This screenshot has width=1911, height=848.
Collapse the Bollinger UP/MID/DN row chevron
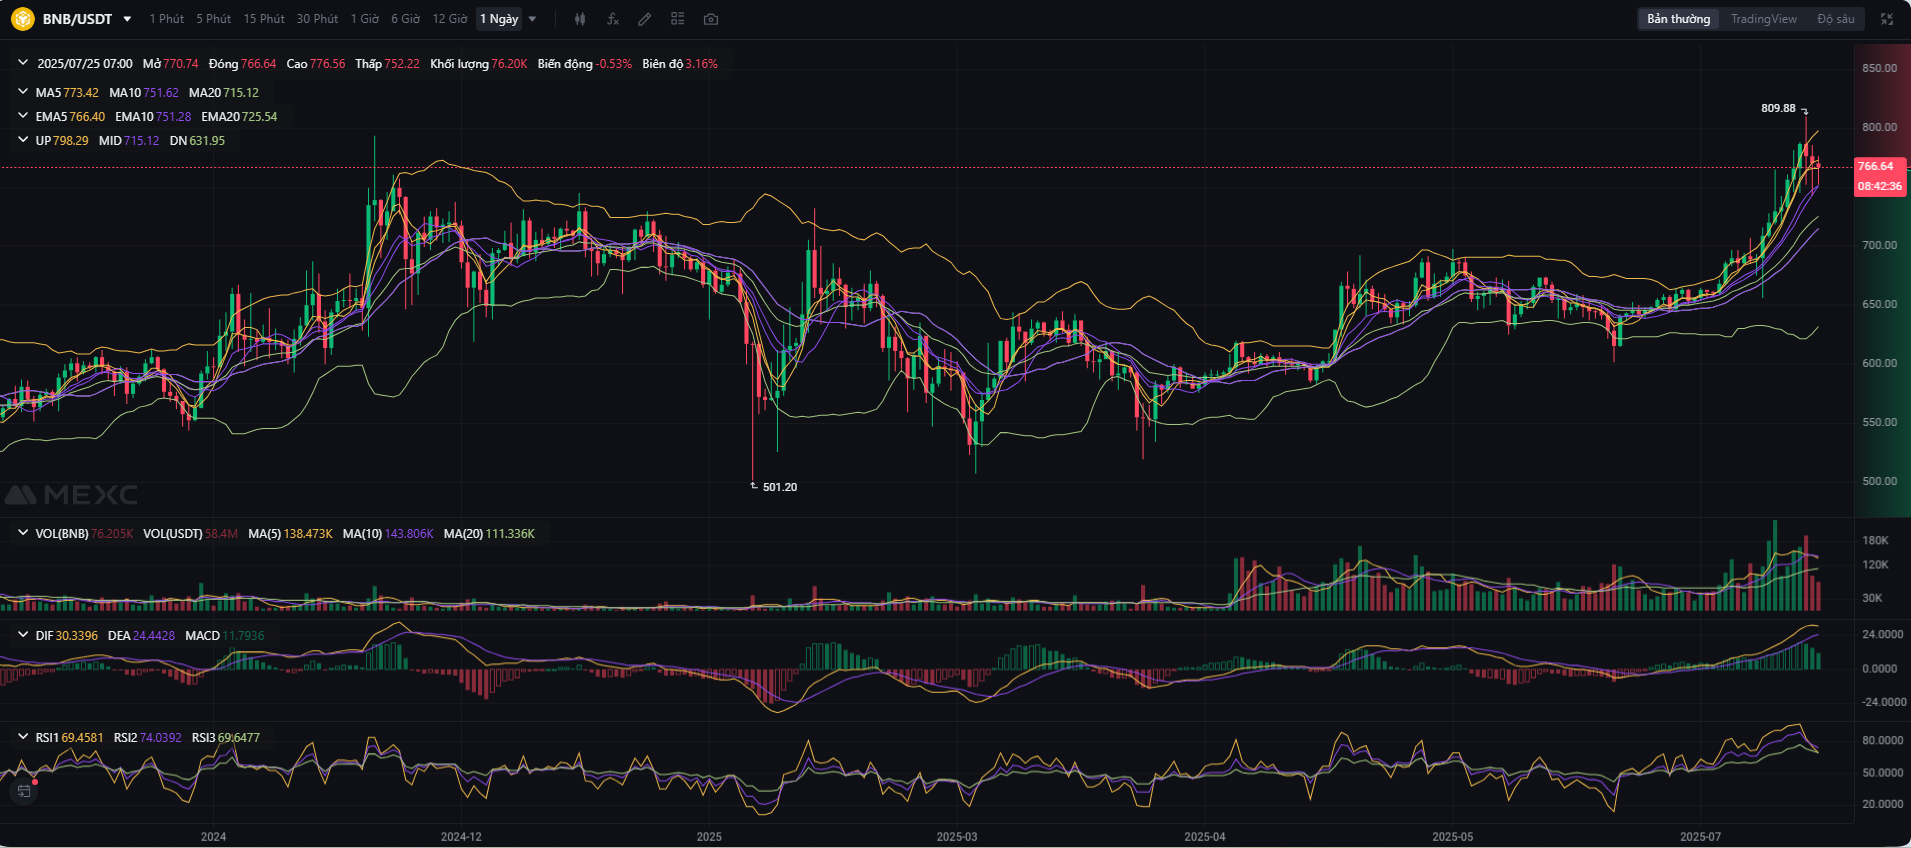(x=23, y=140)
